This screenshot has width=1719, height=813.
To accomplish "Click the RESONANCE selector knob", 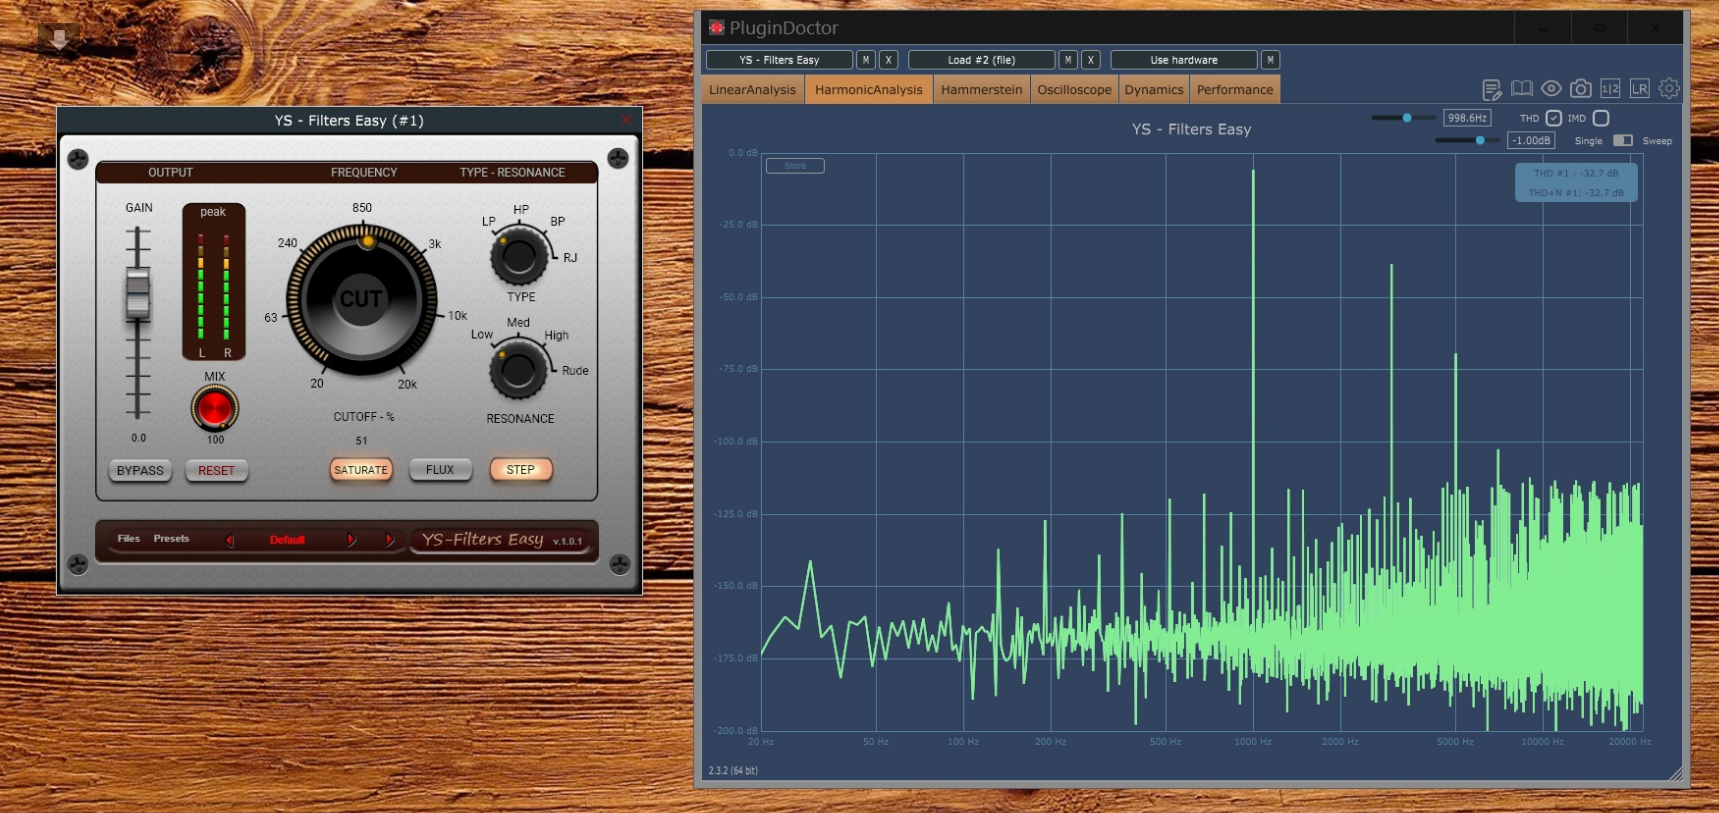I will pos(518,370).
